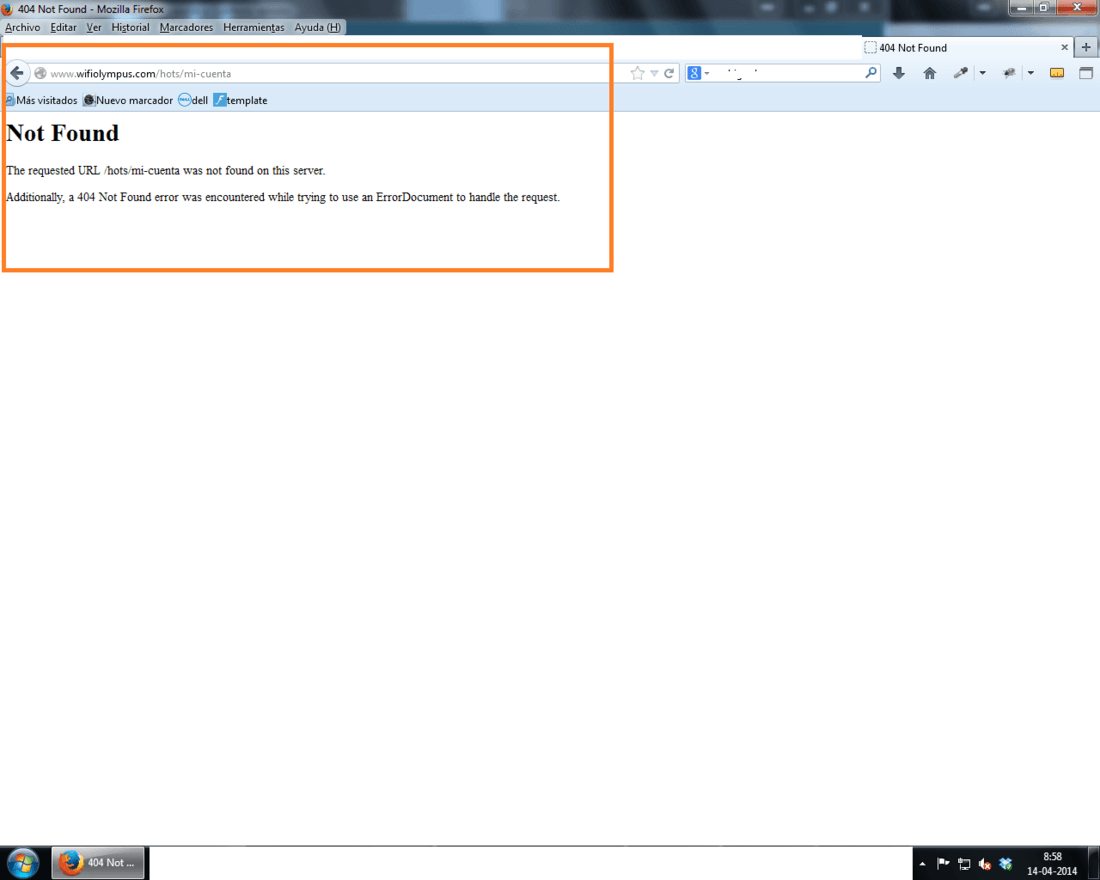1100x880 pixels.
Task: Open the ruler measuring tool
Action: click(x=1057, y=73)
